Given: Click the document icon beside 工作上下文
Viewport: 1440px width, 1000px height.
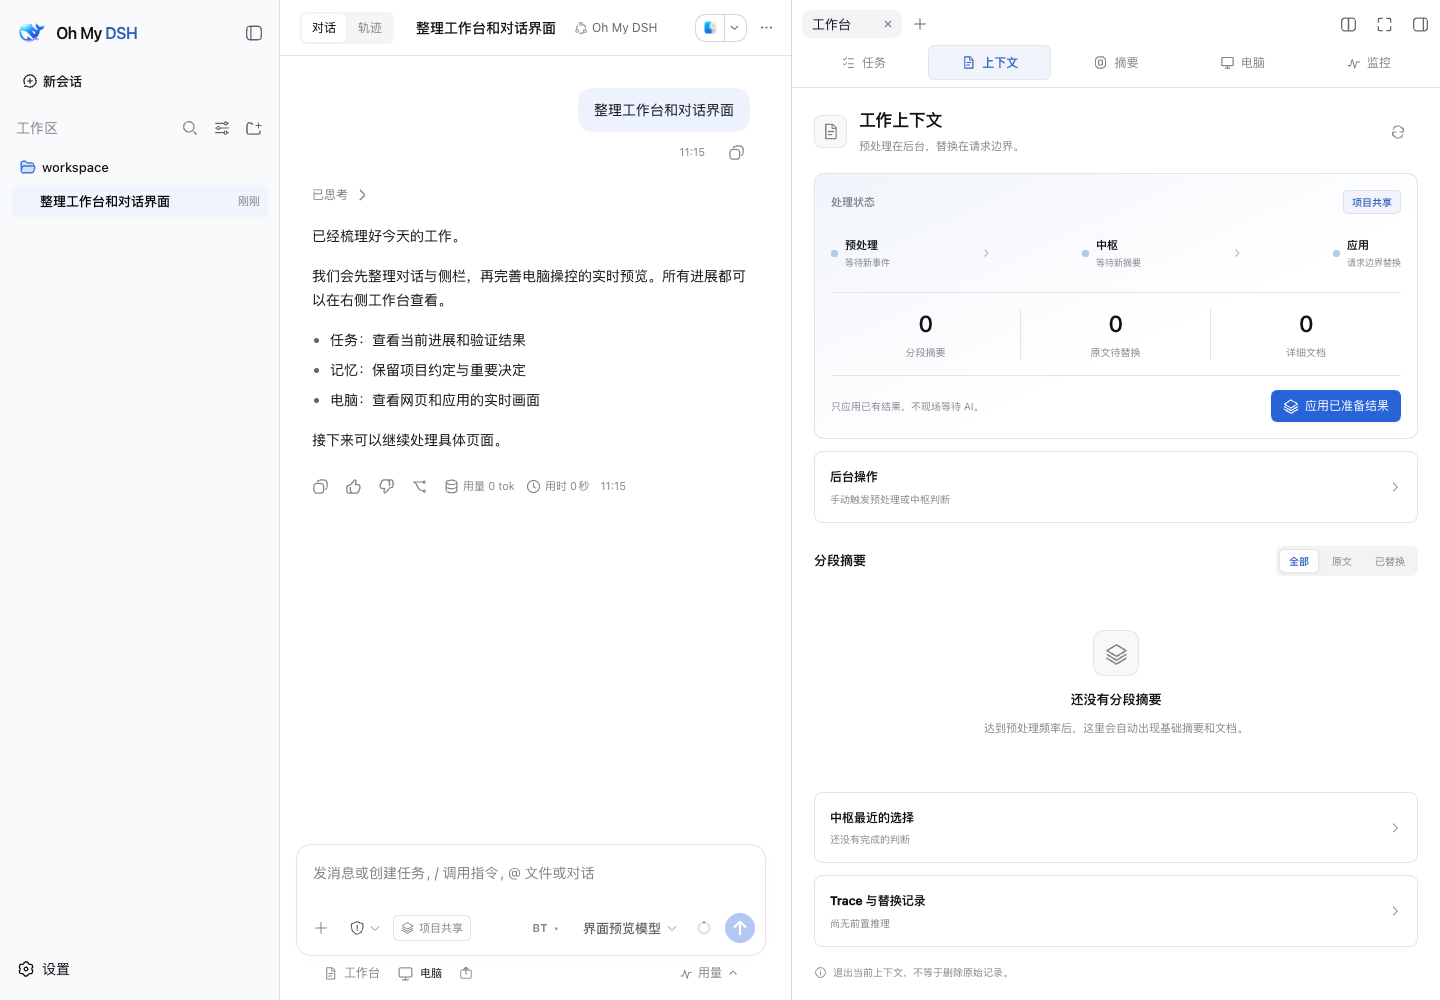Looking at the screenshot, I should click(x=831, y=131).
